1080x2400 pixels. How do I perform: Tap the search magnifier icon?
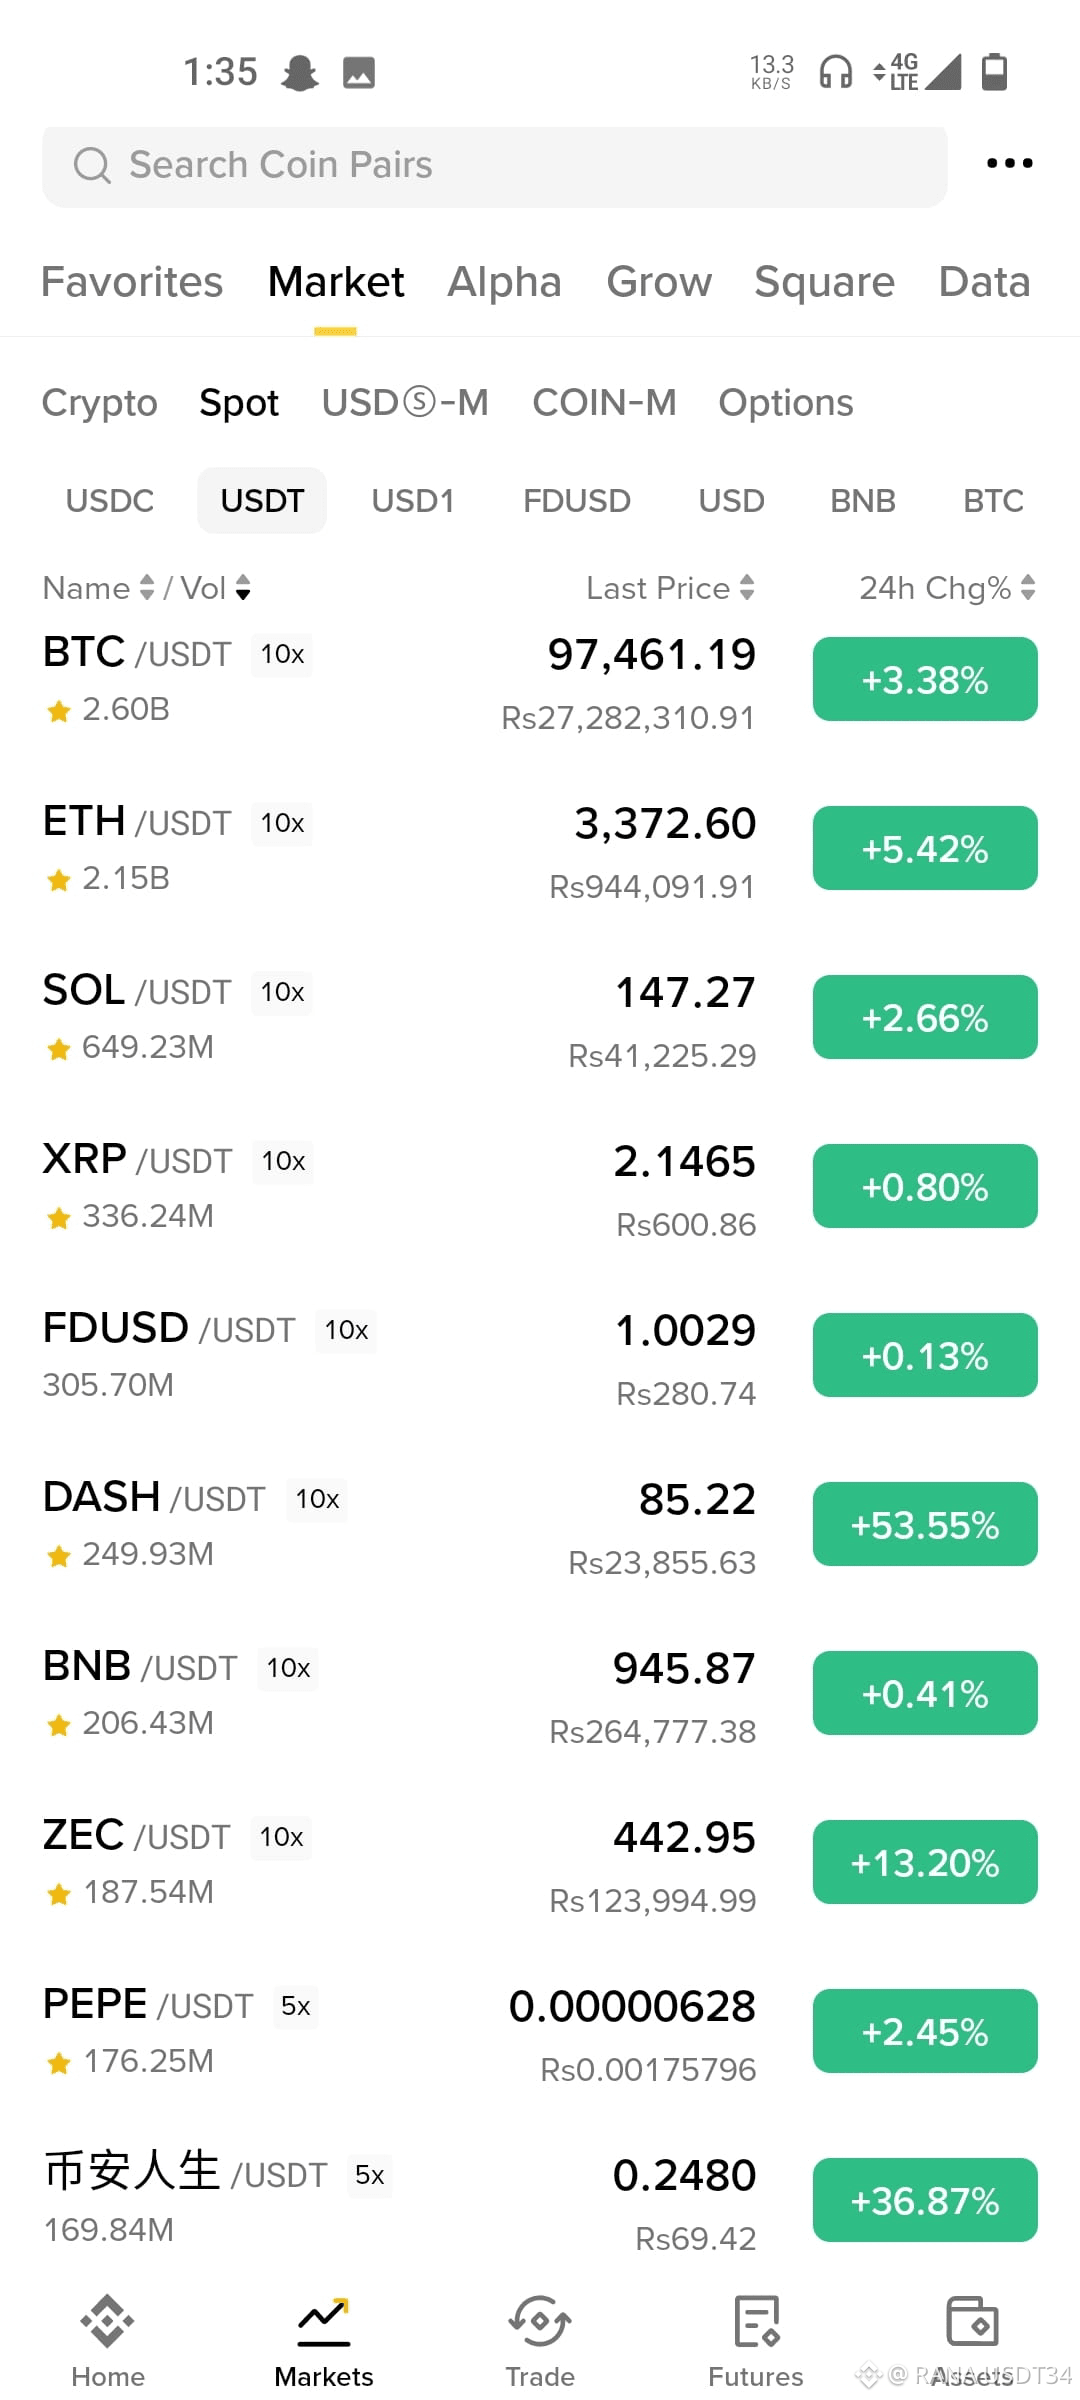92,165
